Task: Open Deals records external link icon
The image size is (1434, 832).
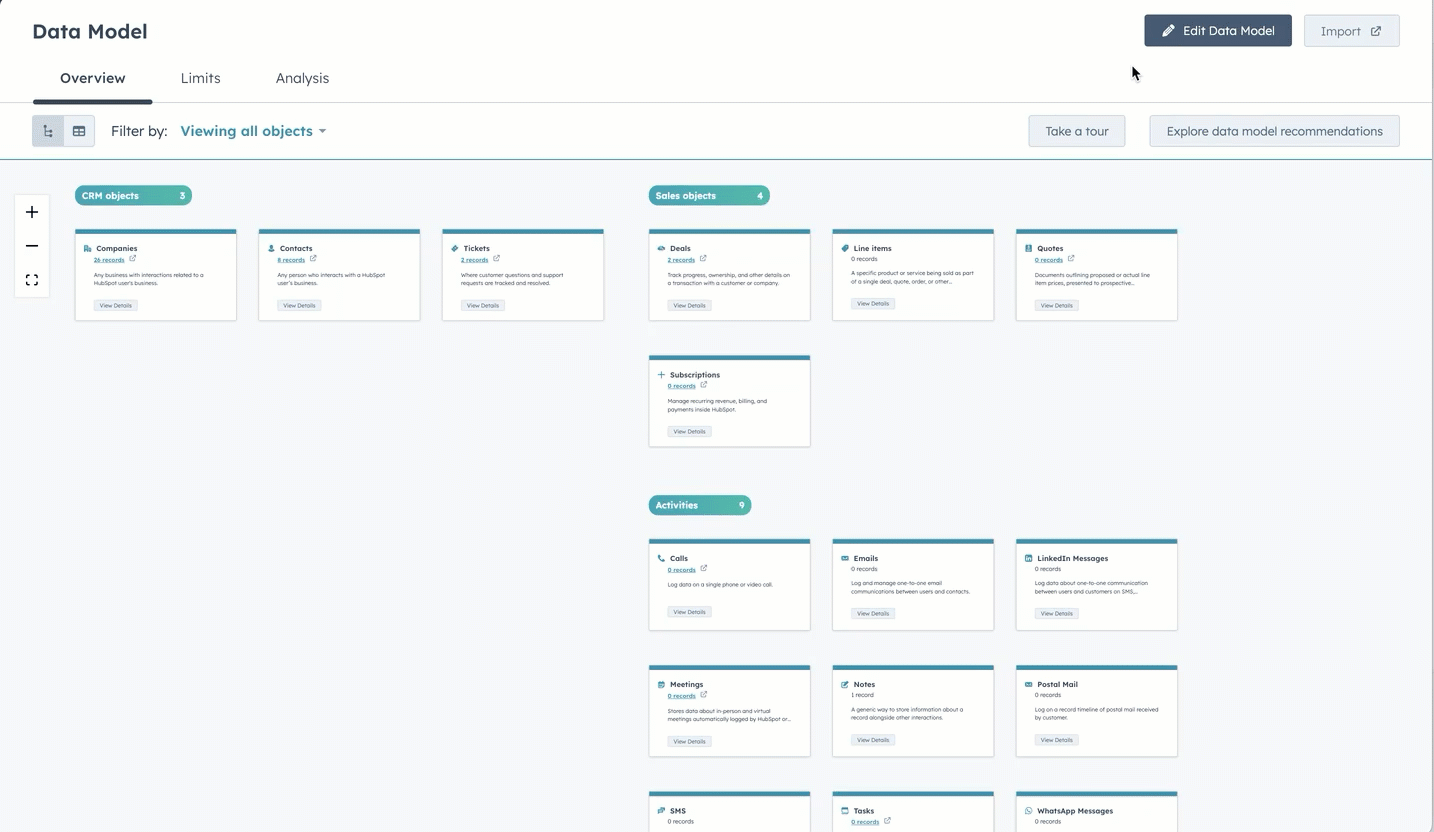Action: 703,259
